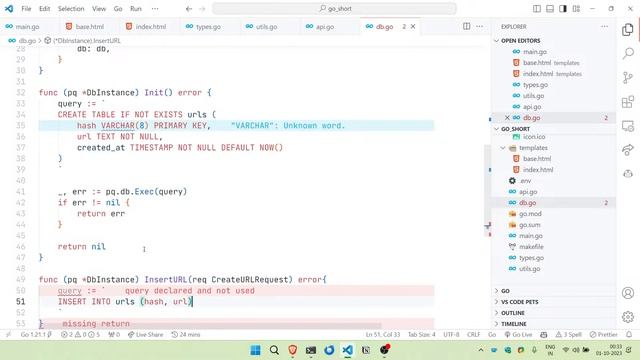Viewport: 640px width, 360px height.
Task: Open the Live Share view icon
Action: tap(628, 149)
